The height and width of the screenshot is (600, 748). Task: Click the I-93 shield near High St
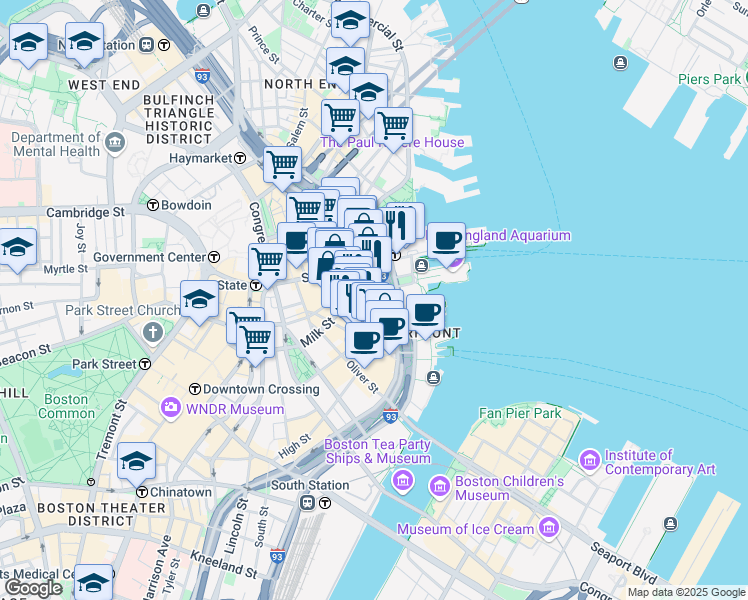(390, 415)
